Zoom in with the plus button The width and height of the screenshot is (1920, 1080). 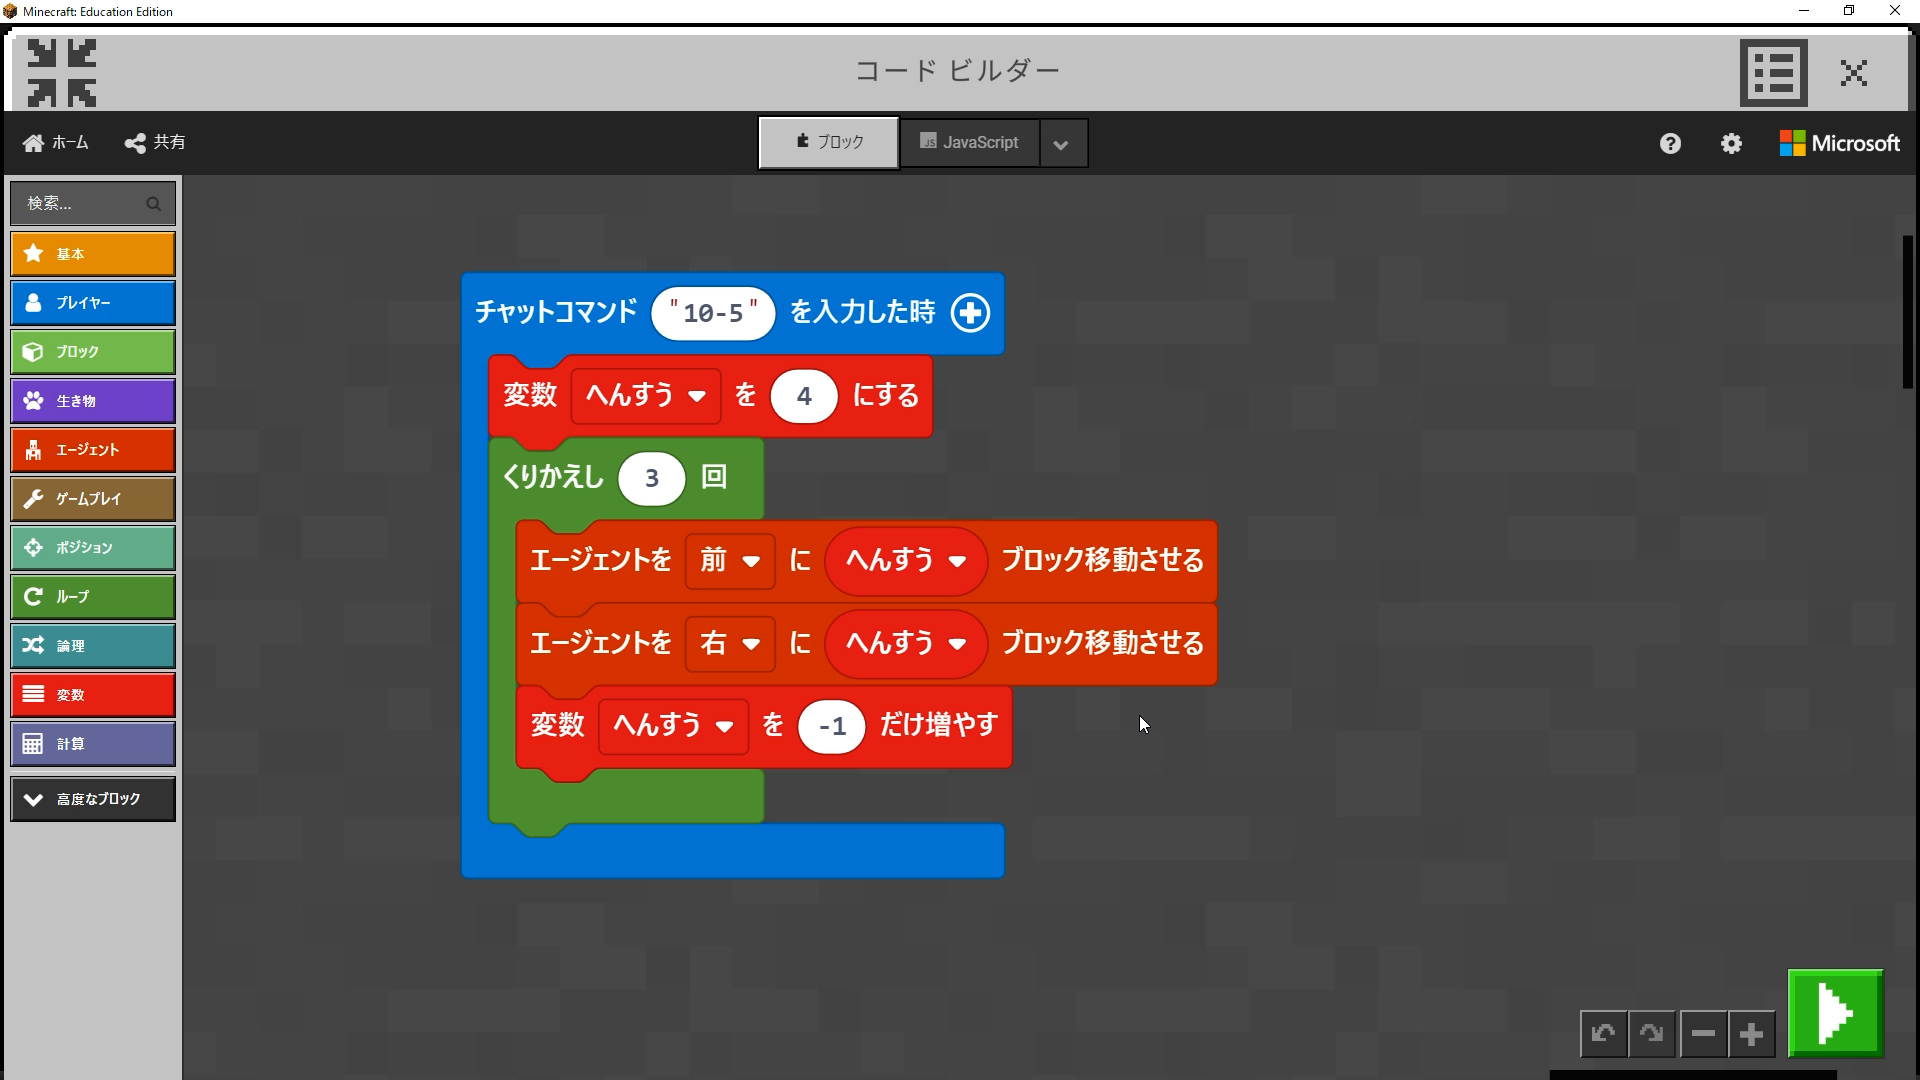click(1751, 1034)
